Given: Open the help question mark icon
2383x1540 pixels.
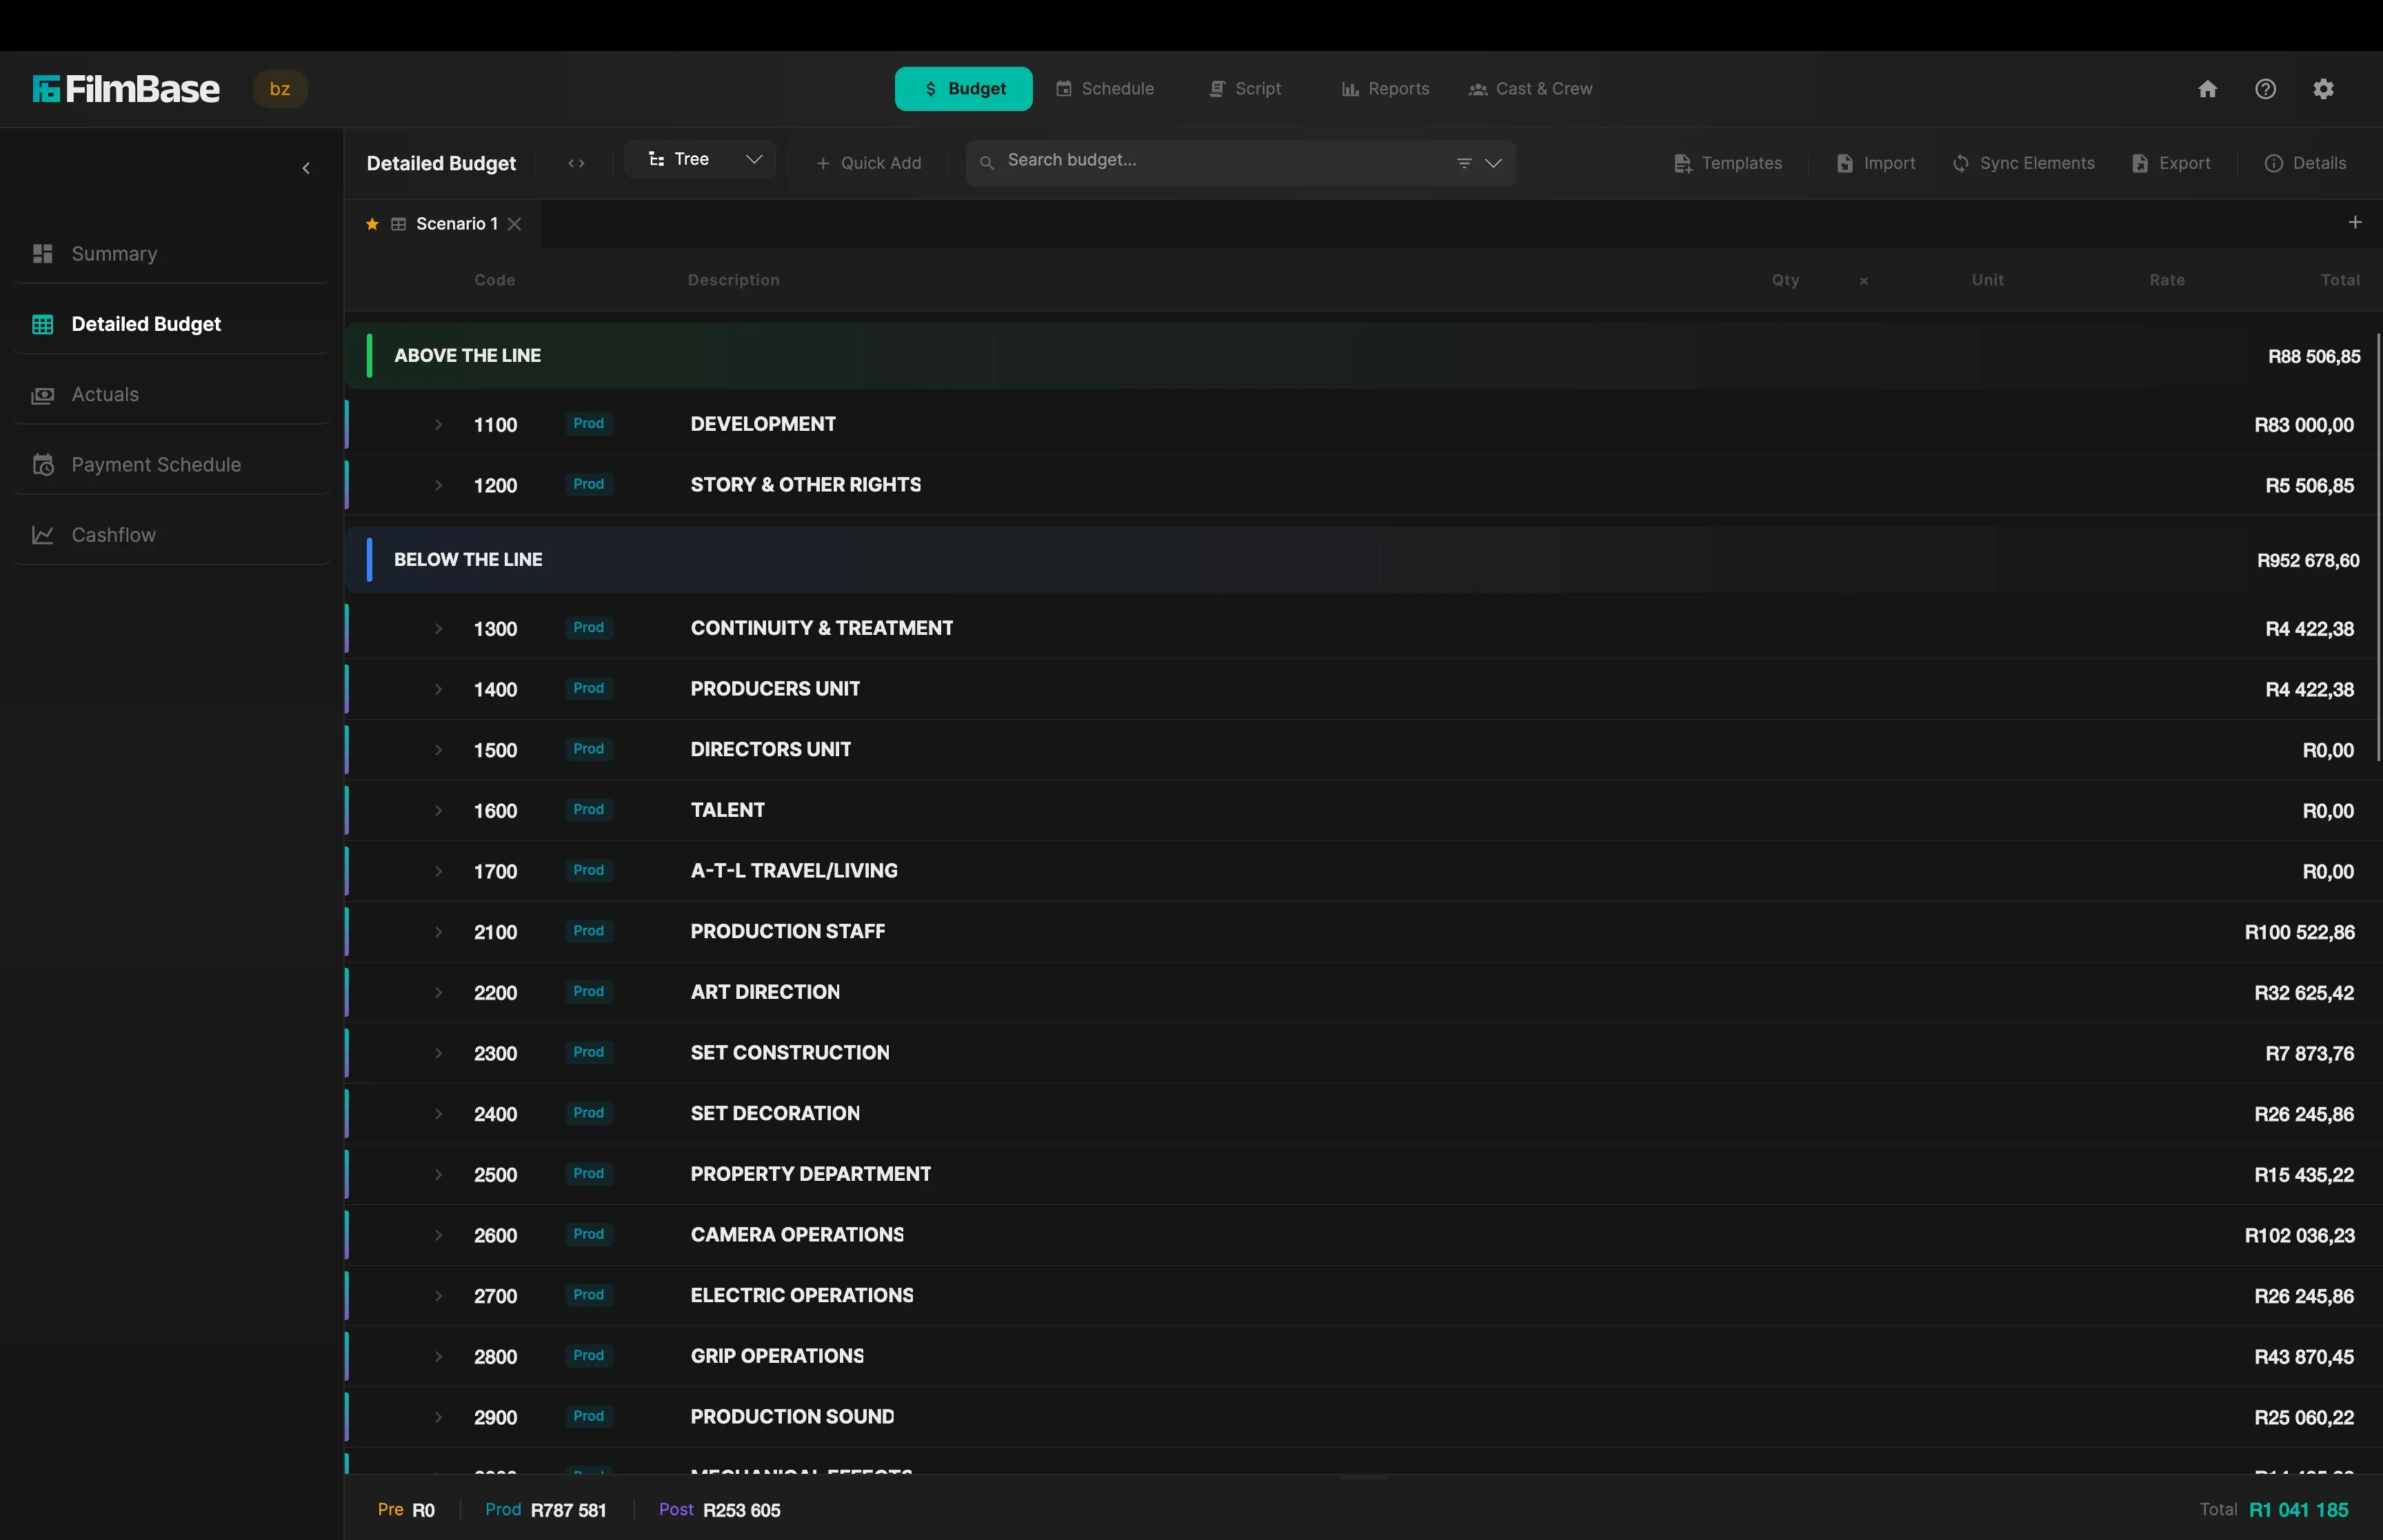Looking at the screenshot, I should click(x=2265, y=89).
